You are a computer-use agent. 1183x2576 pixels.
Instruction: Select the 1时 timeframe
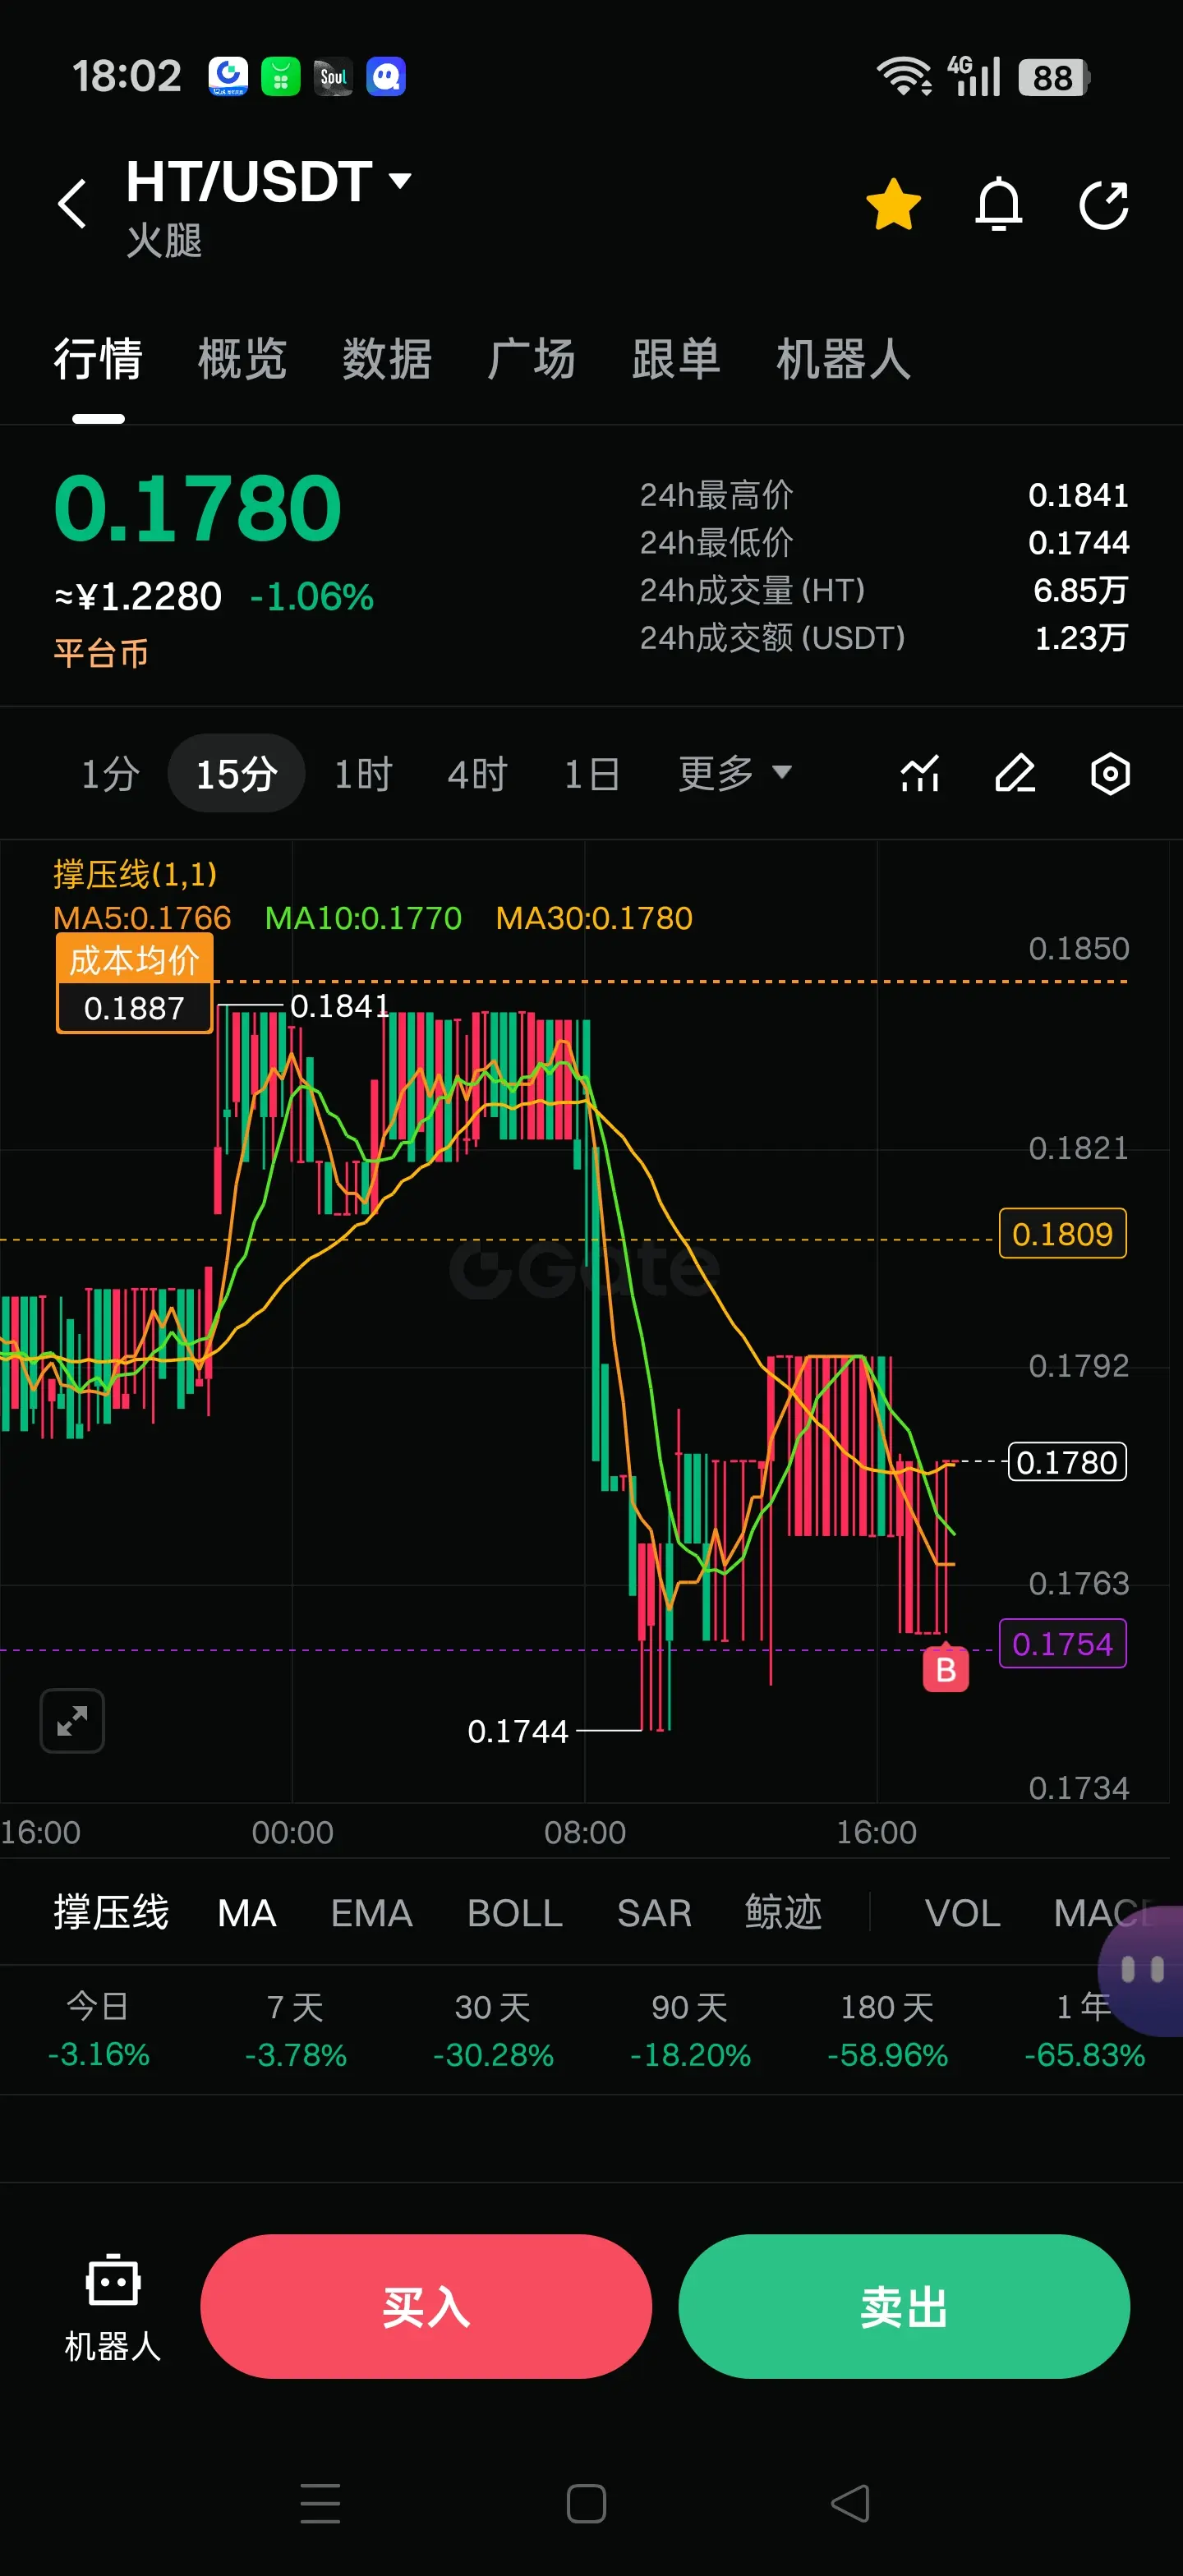click(x=363, y=773)
